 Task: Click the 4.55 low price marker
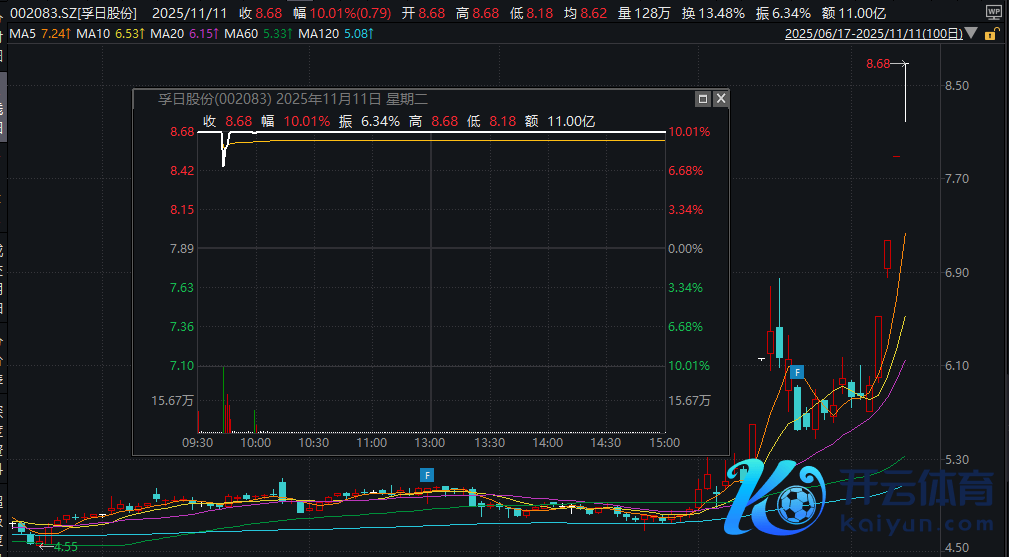66,546
